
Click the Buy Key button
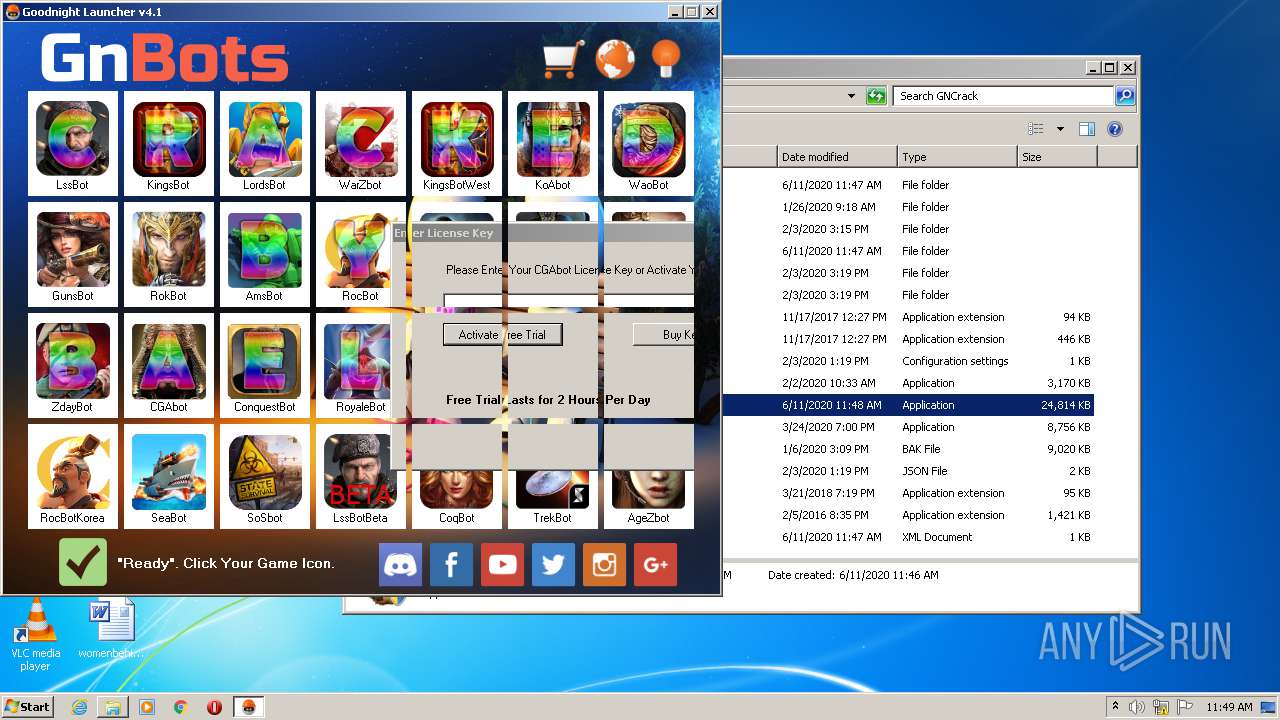(664, 335)
